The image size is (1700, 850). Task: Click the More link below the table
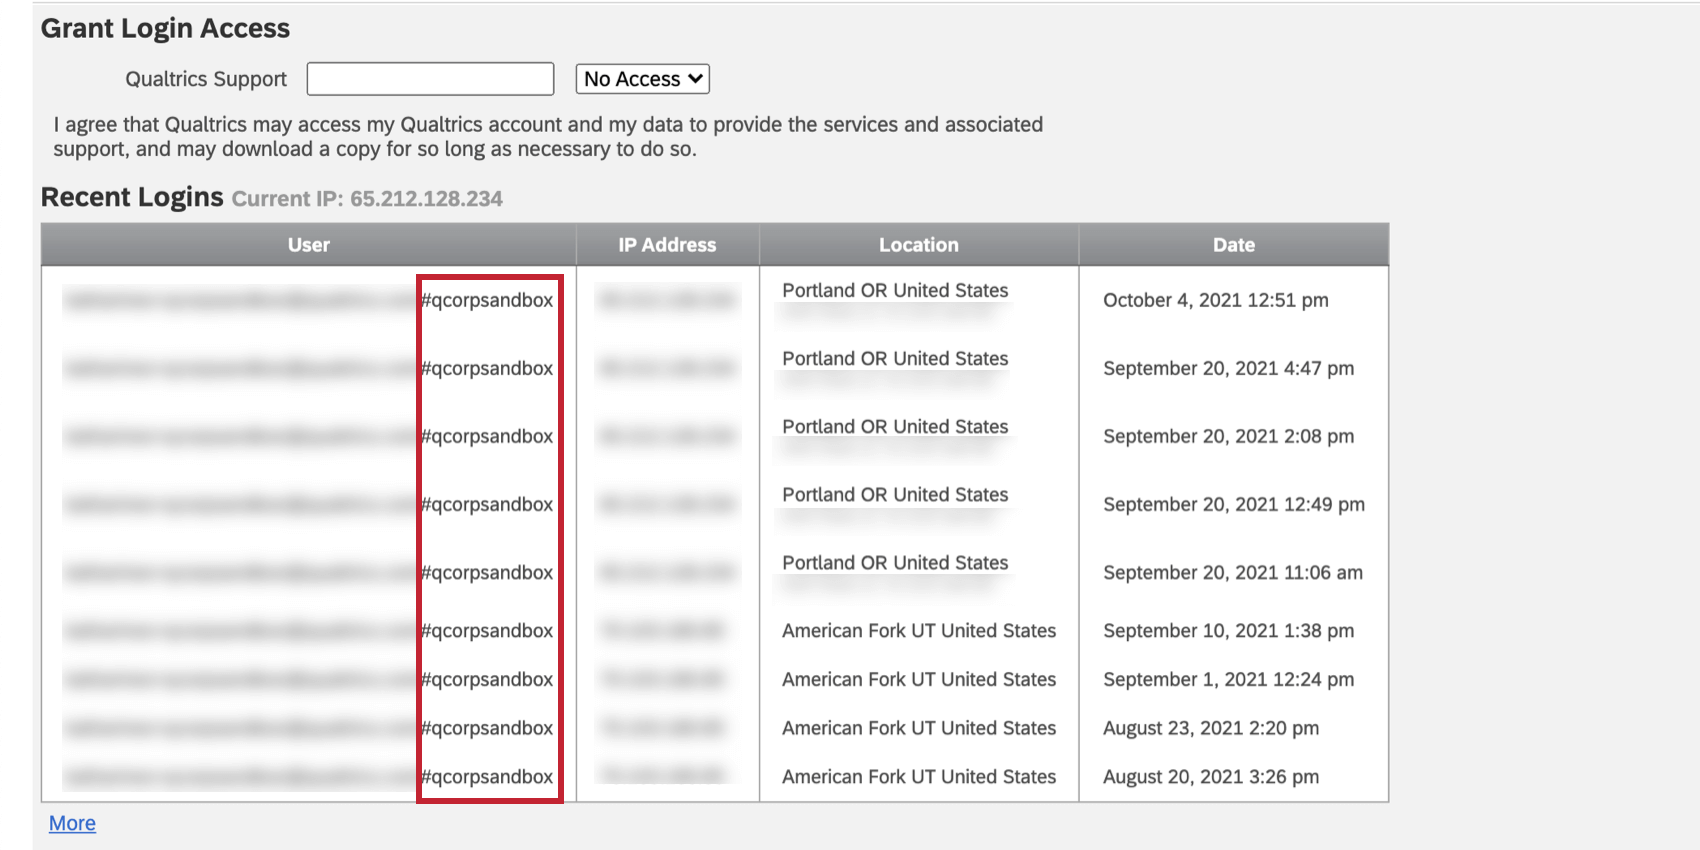tap(71, 822)
